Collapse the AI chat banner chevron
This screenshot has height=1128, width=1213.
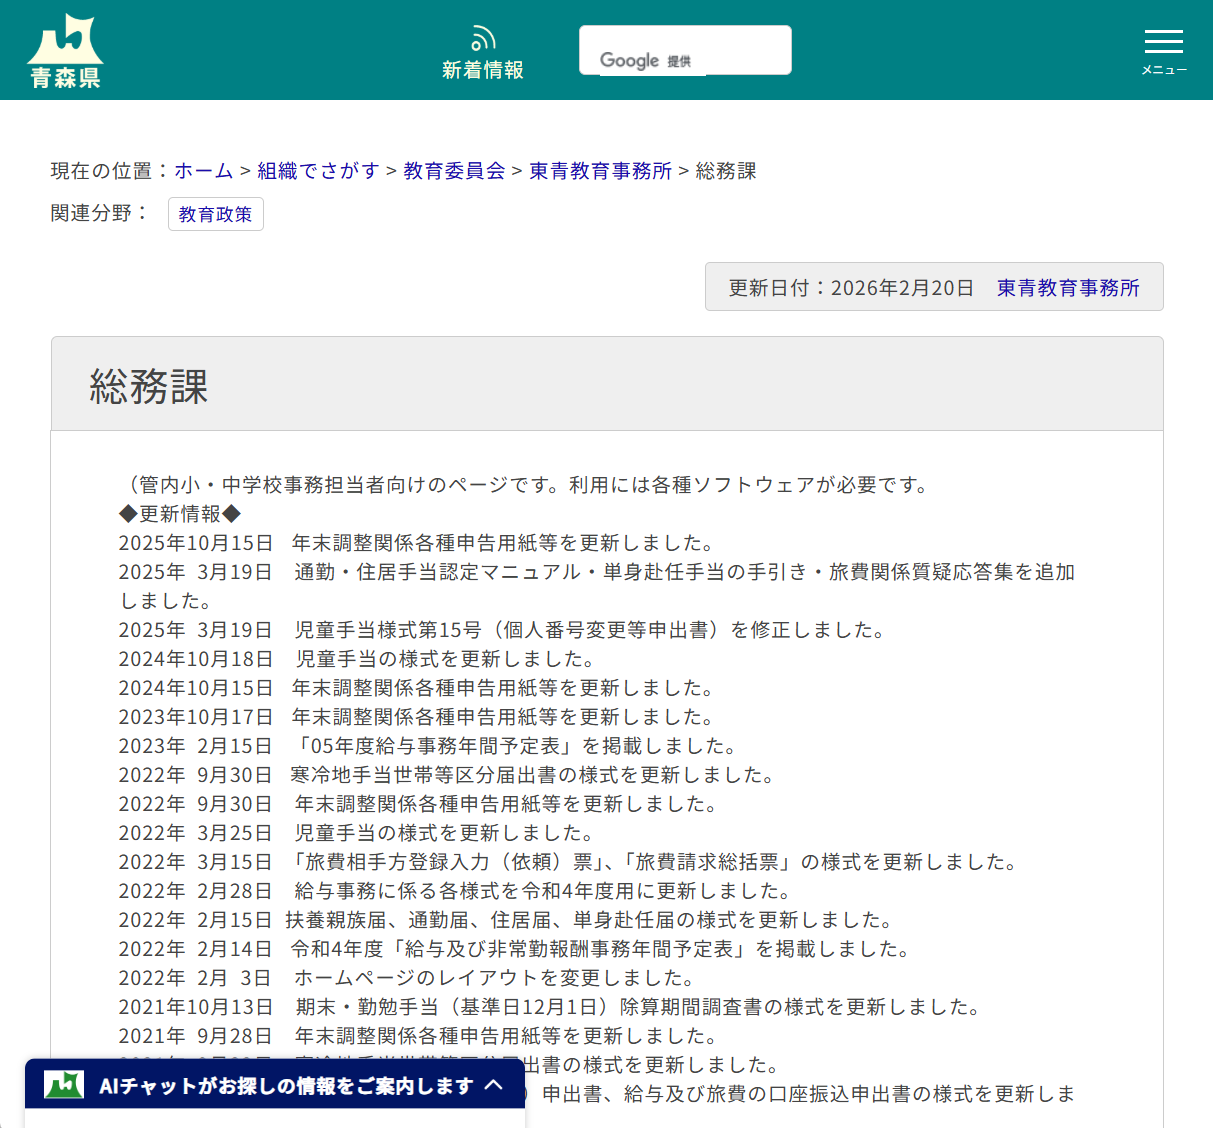(494, 1084)
